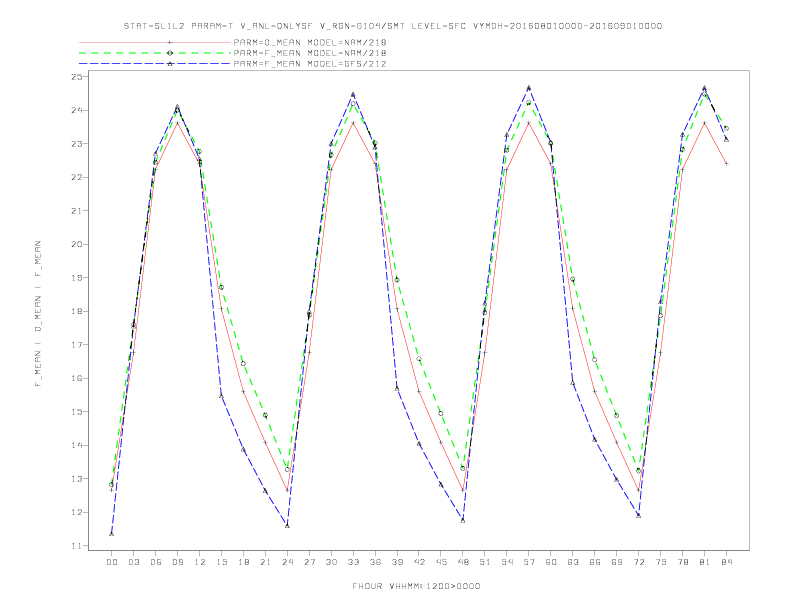Click legend entry PARM=F_MEAN MODEL=GFS/212
Image resolution: width=792 pixels, height=612 pixels.
pyautogui.click(x=310, y=64)
